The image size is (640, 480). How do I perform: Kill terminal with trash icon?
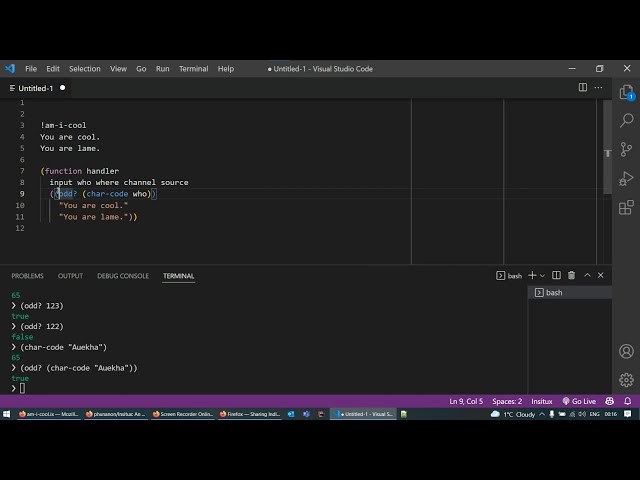(571, 276)
